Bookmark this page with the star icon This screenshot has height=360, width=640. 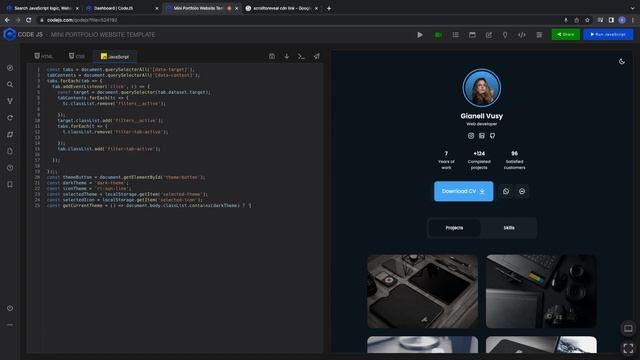point(587,20)
